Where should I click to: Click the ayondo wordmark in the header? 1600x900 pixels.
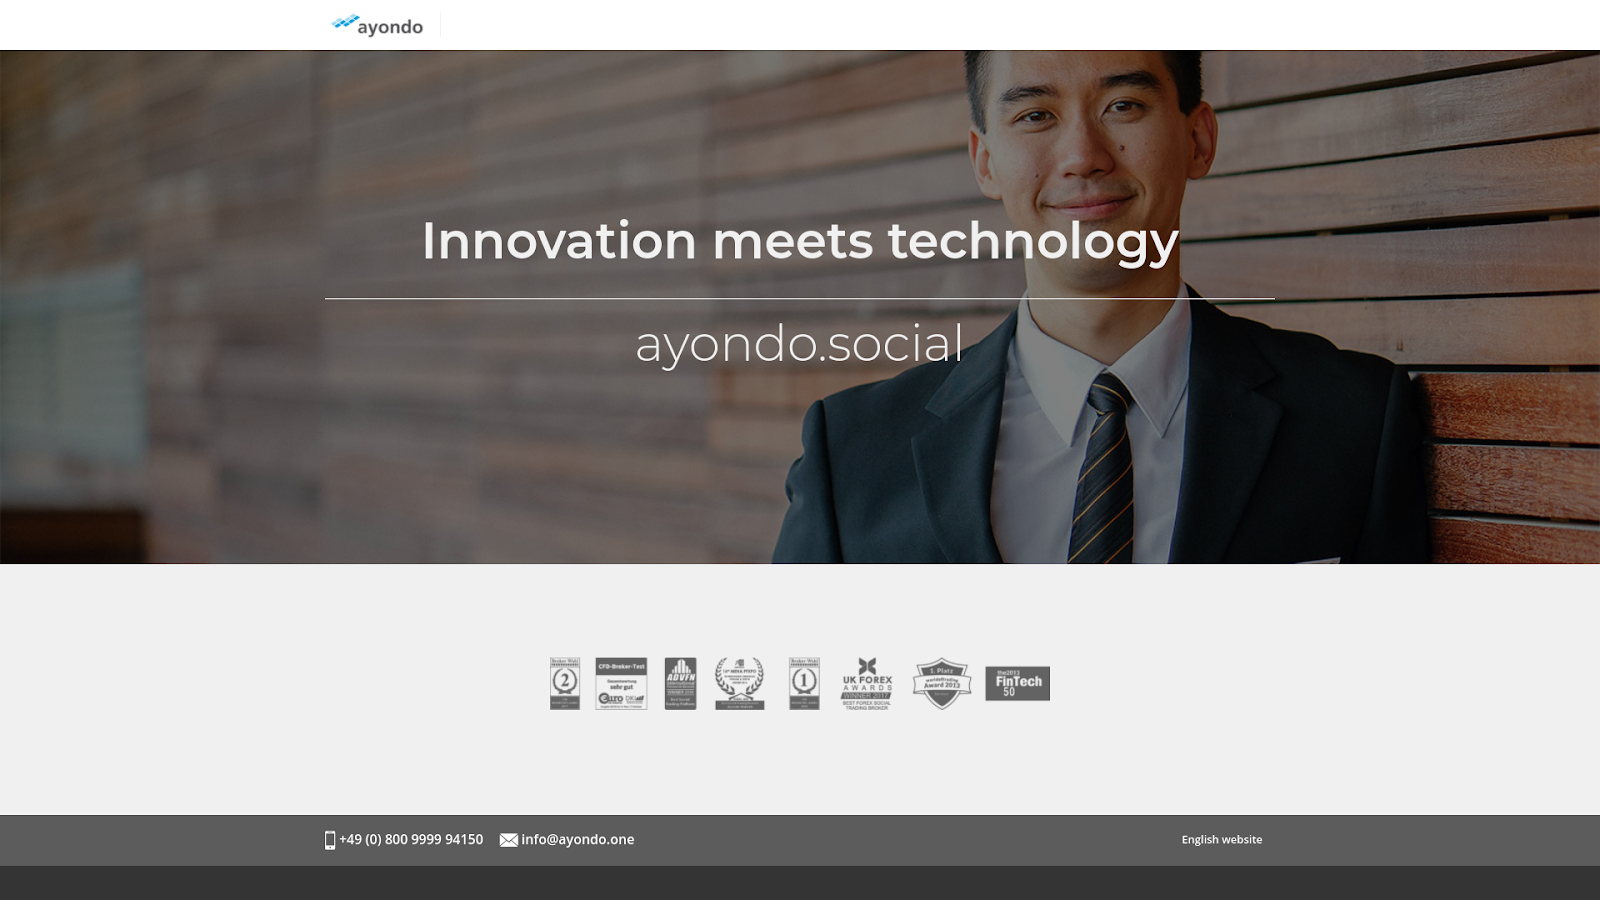[x=390, y=28]
